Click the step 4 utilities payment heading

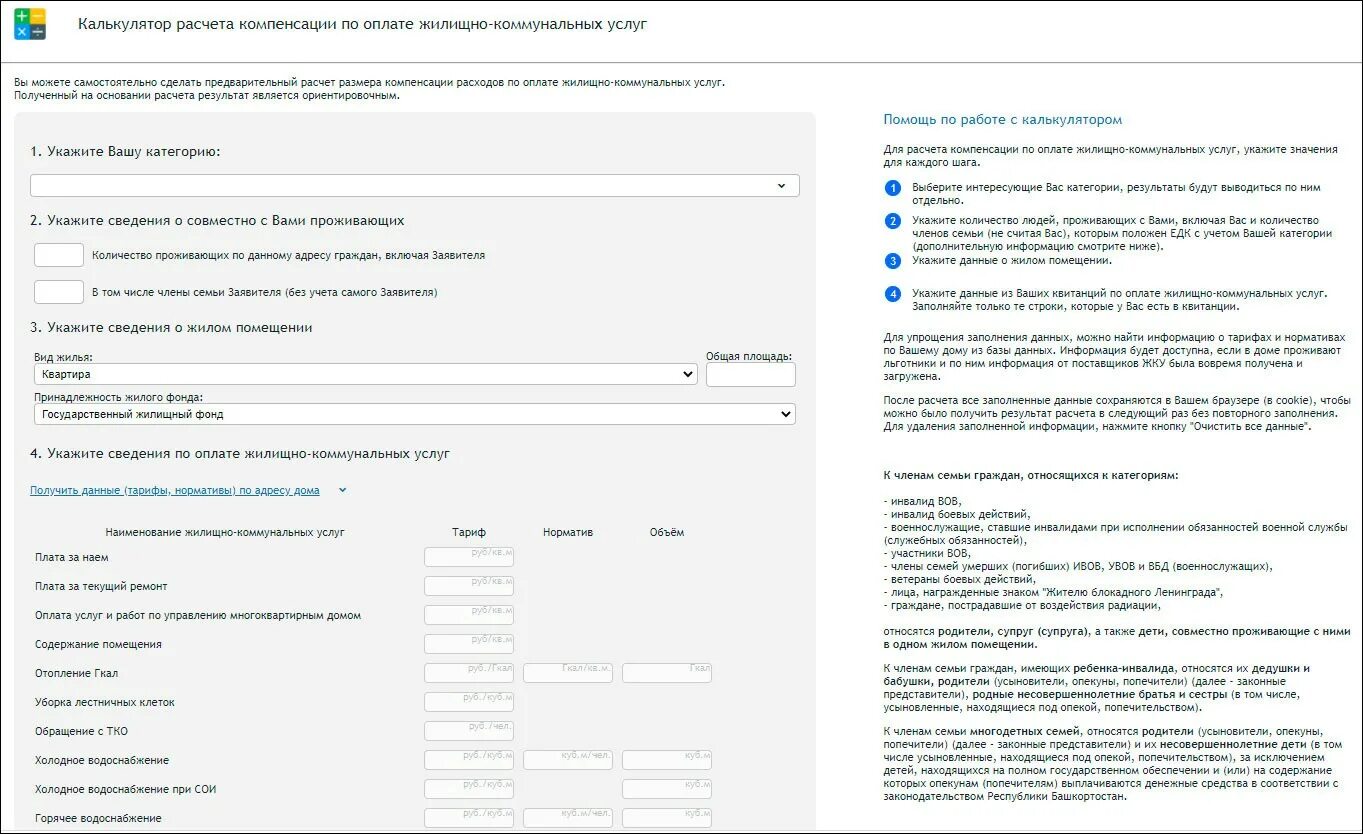(x=240, y=454)
